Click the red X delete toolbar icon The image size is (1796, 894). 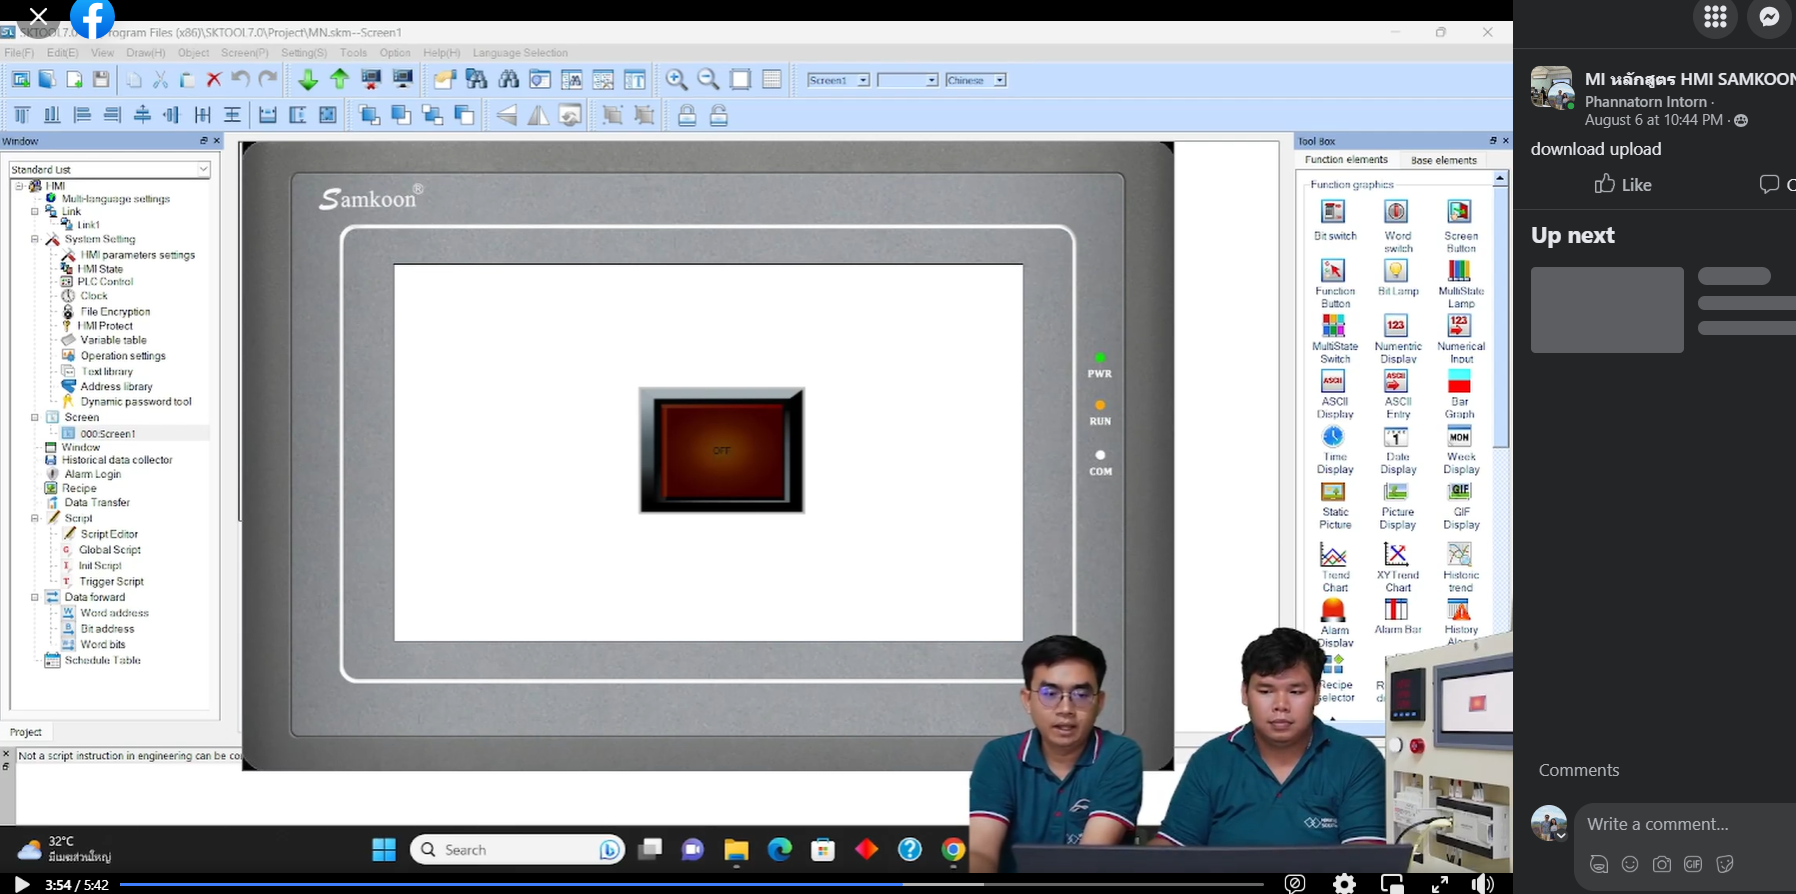point(213,80)
